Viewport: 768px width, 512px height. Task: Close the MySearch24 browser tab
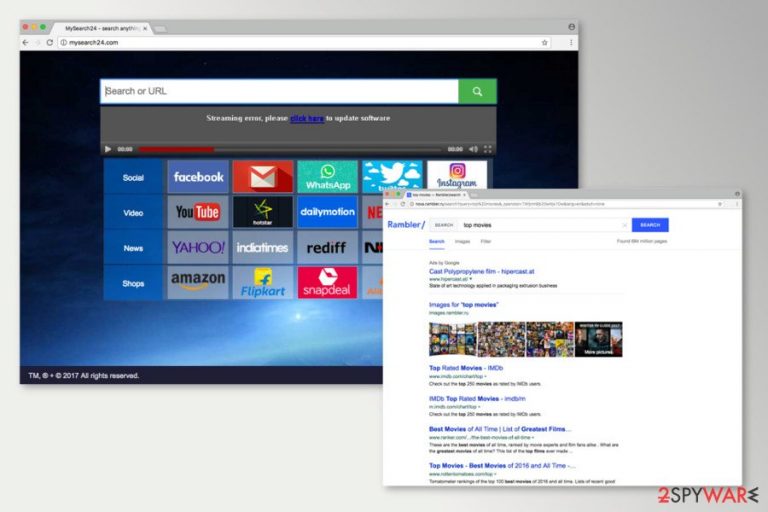pos(145,28)
